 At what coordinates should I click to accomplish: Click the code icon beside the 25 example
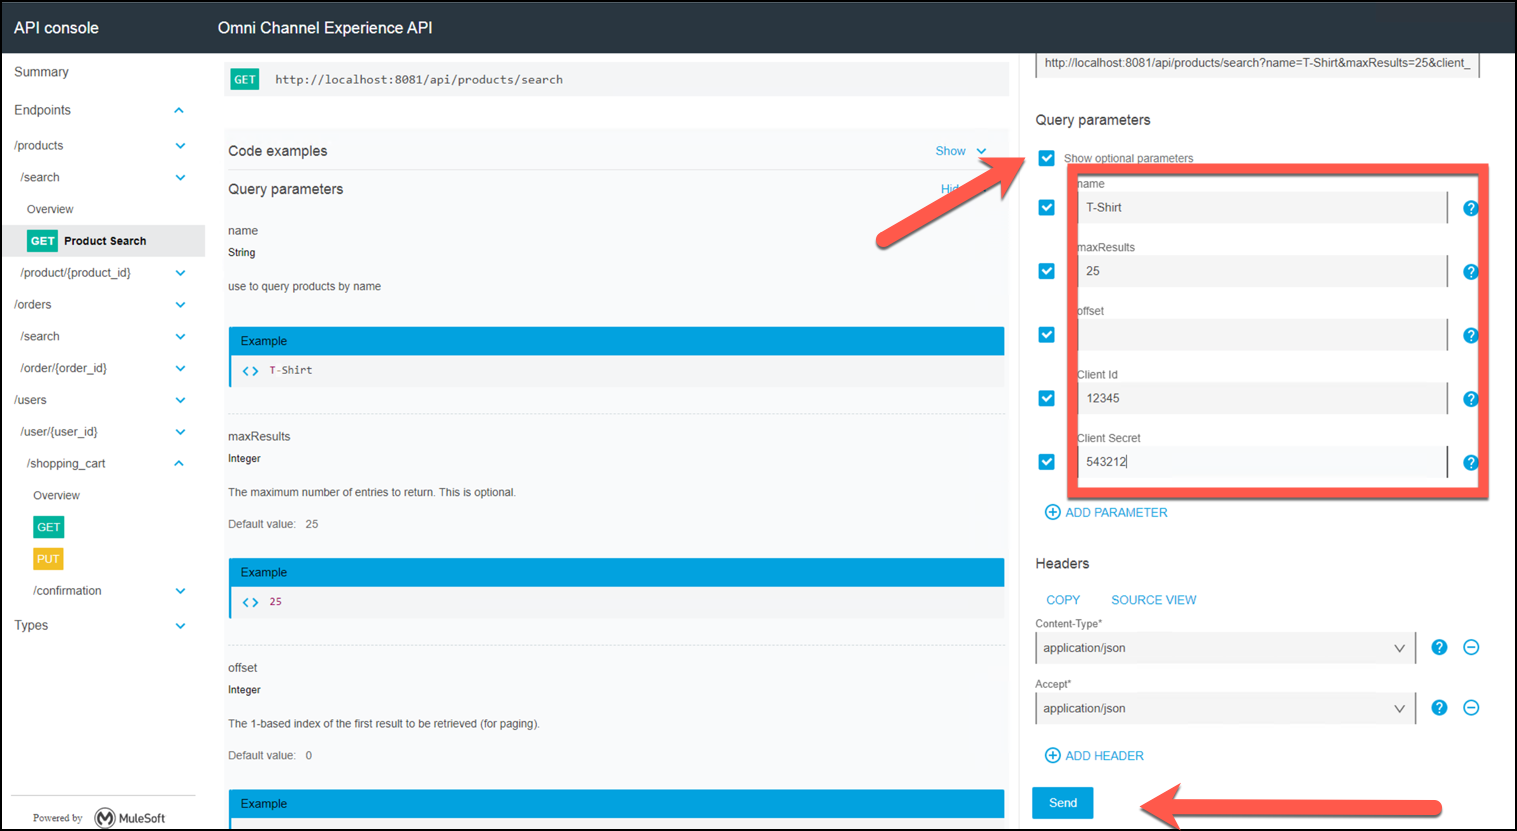250,602
